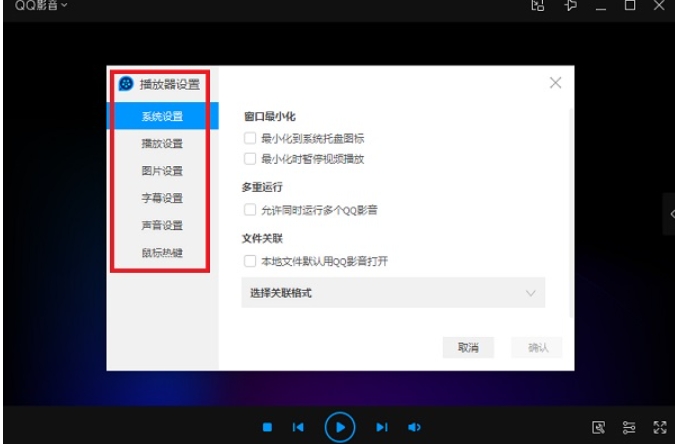This screenshot has width=675, height=444.
Task: Go to the 字幕设置 tab
Action: tap(162, 198)
